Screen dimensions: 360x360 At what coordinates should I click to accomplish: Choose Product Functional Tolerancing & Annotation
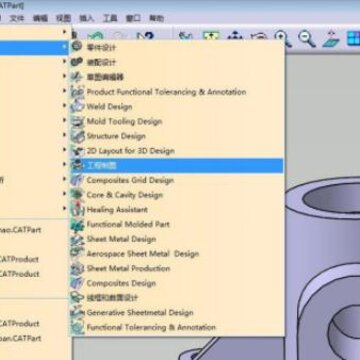click(166, 92)
